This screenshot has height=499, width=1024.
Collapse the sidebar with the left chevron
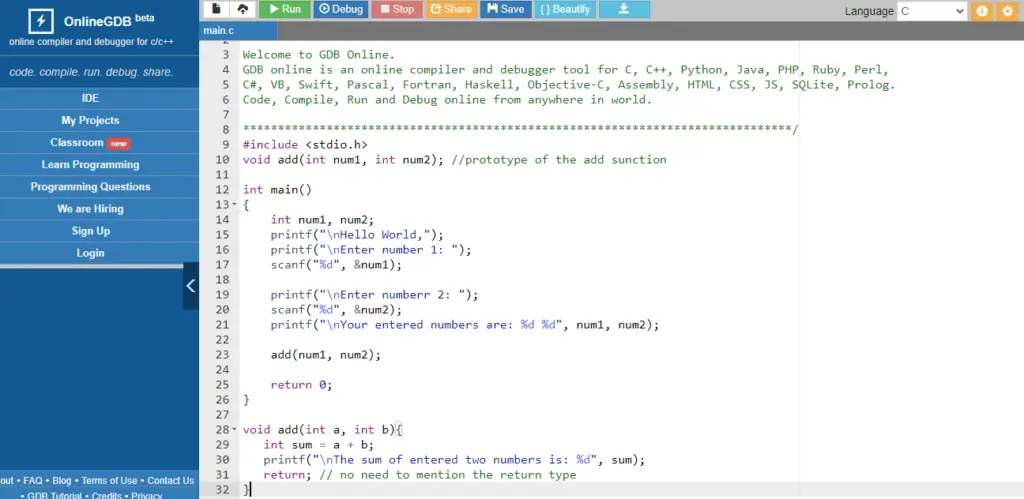tap(191, 285)
